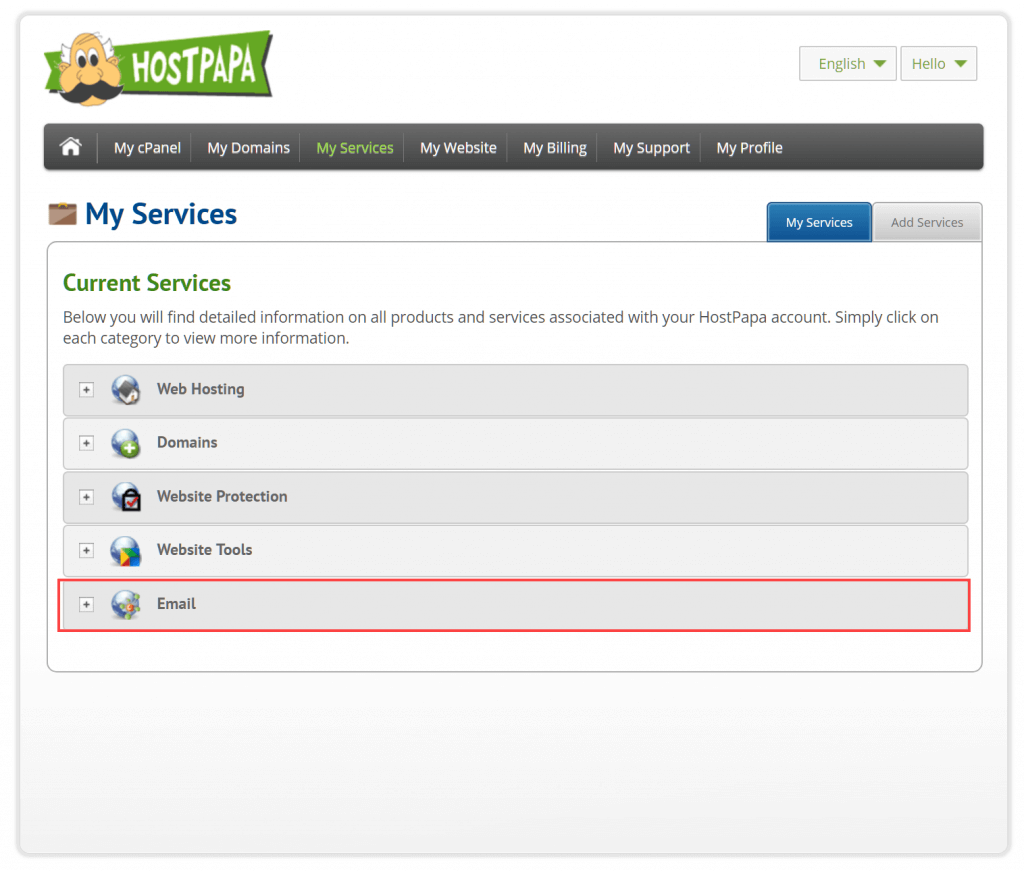Open the English language dropdown
Screen dimensions: 1024x871
pos(847,63)
